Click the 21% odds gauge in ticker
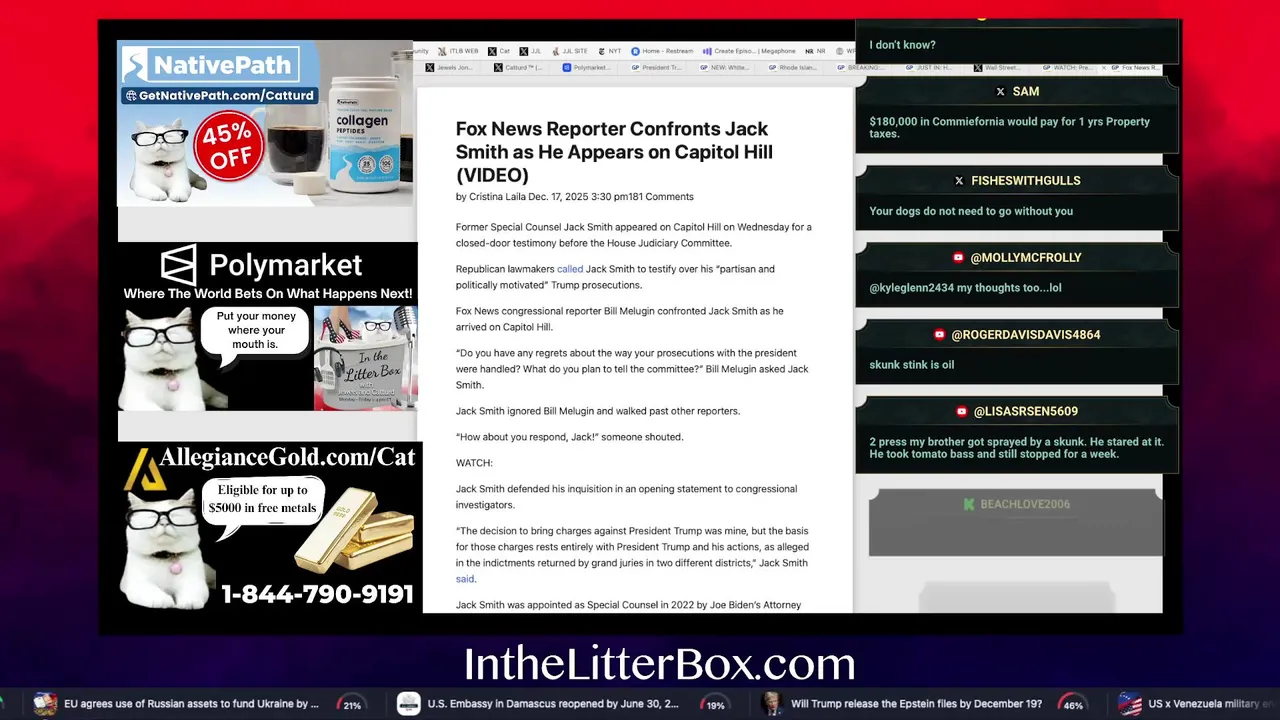 coord(352,704)
